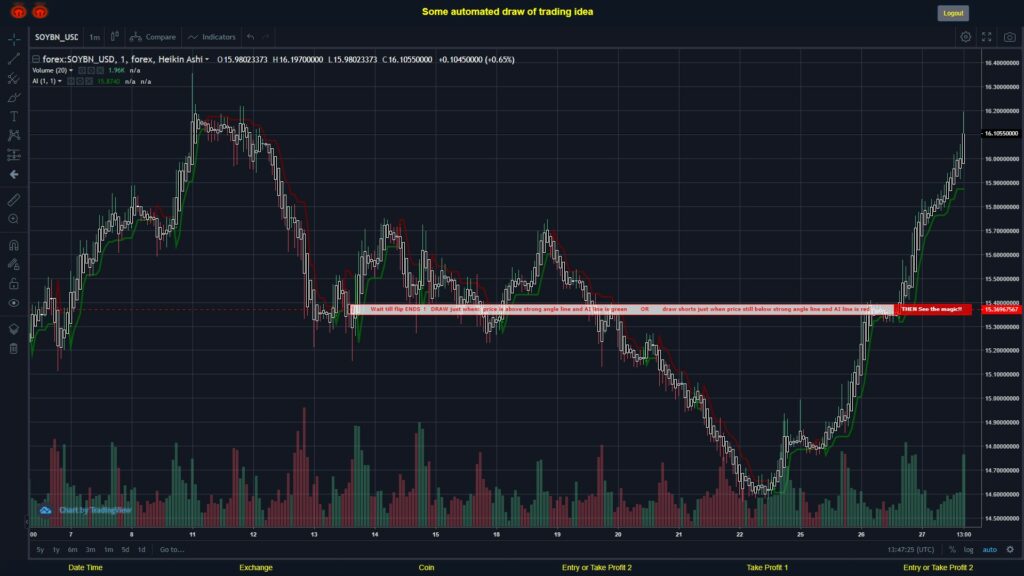Image resolution: width=1024 pixels, height=576 pixels.
Task: Click the THEN See the magic red label
Action: (932, 309)
